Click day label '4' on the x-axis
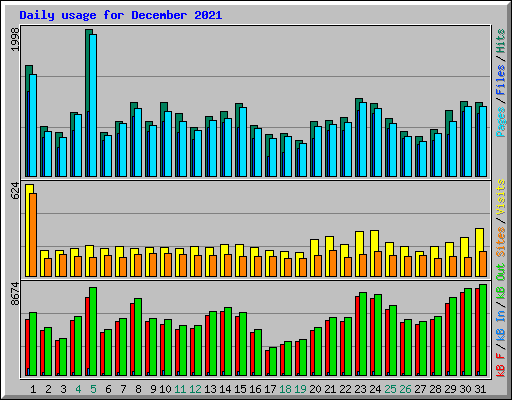Screen dimensions: 512x400 coord(78,389)
